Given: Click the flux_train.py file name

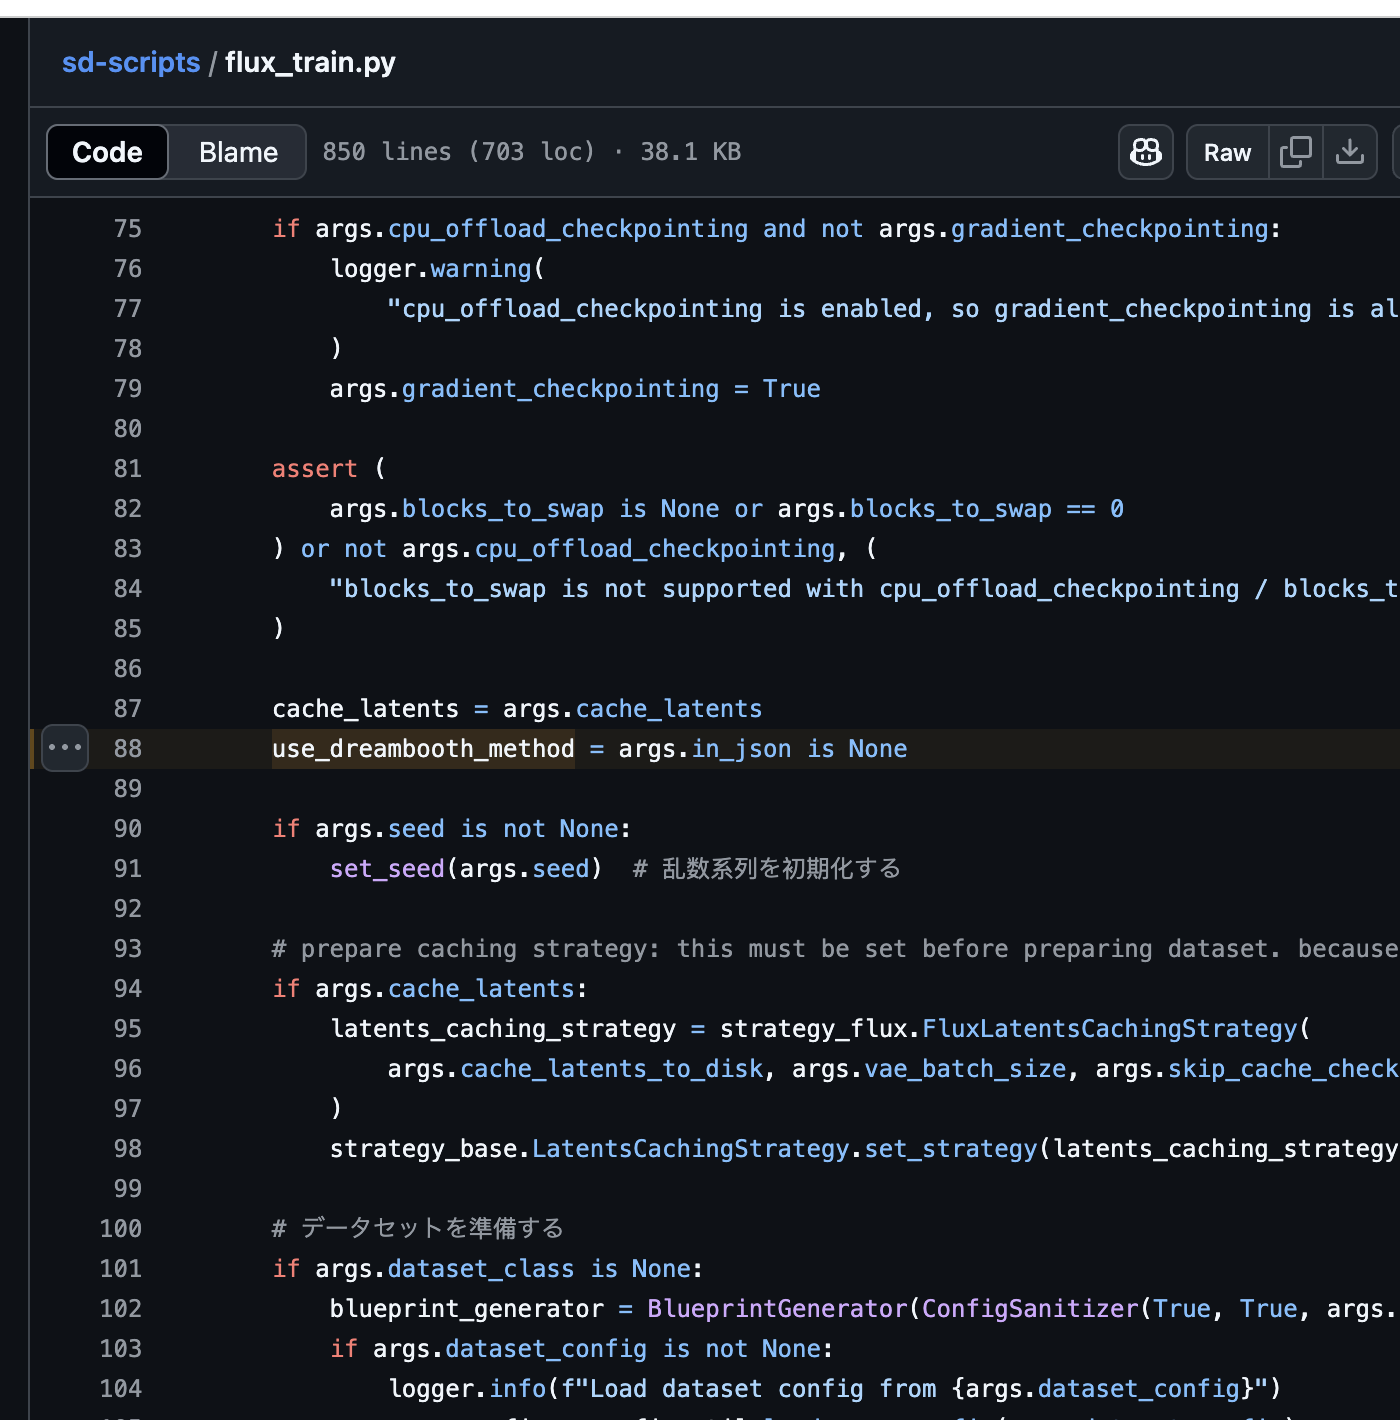Looking at the screenshot, I should (310, 62).
